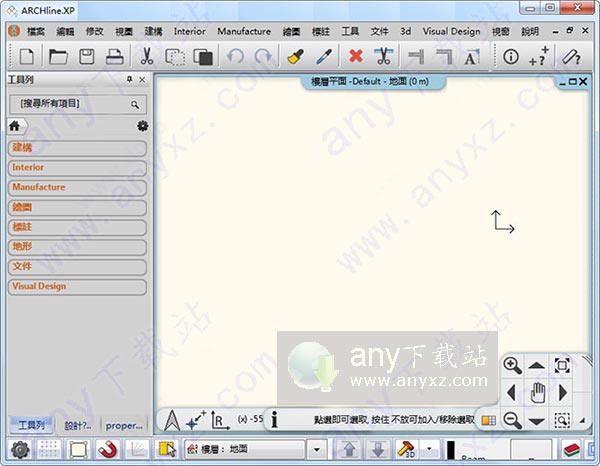Open the Manufacture menu in menu bar

[244, 31]
